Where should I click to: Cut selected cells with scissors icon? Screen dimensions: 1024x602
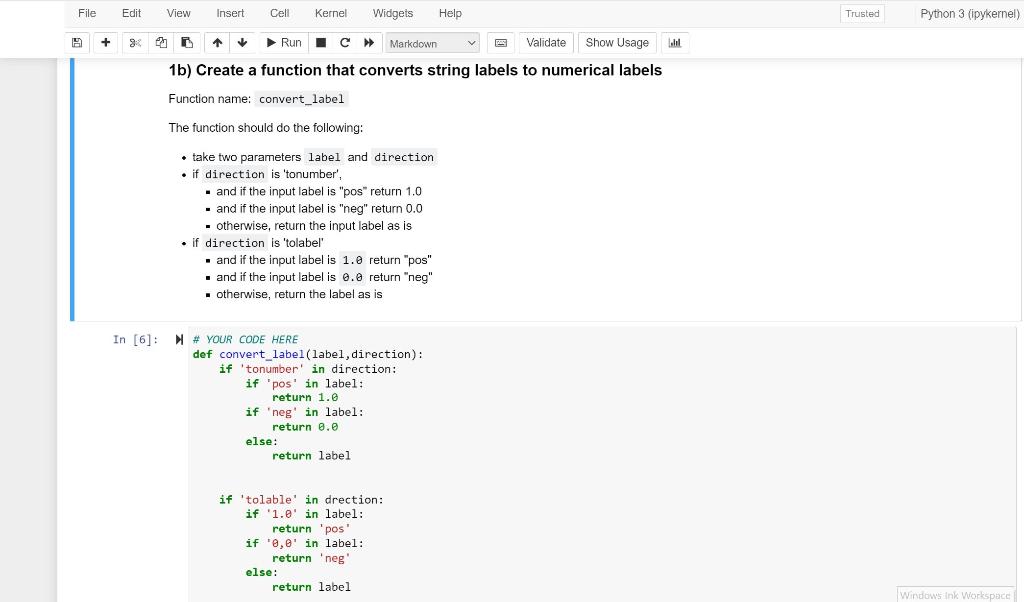[135, 43]
